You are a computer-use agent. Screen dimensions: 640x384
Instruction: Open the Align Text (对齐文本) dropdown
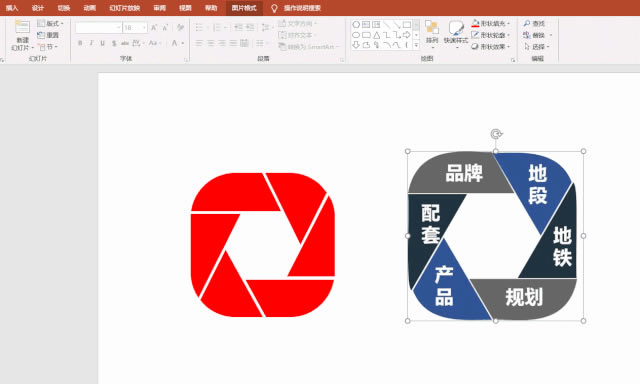[x=298, y=35]
